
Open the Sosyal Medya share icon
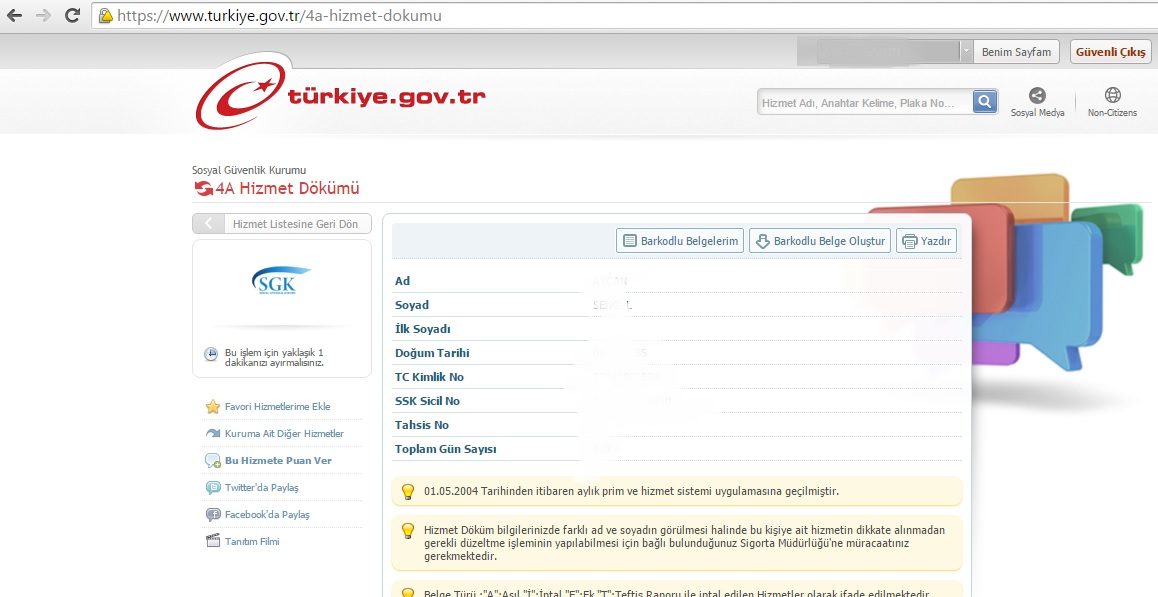[1038, 95]
